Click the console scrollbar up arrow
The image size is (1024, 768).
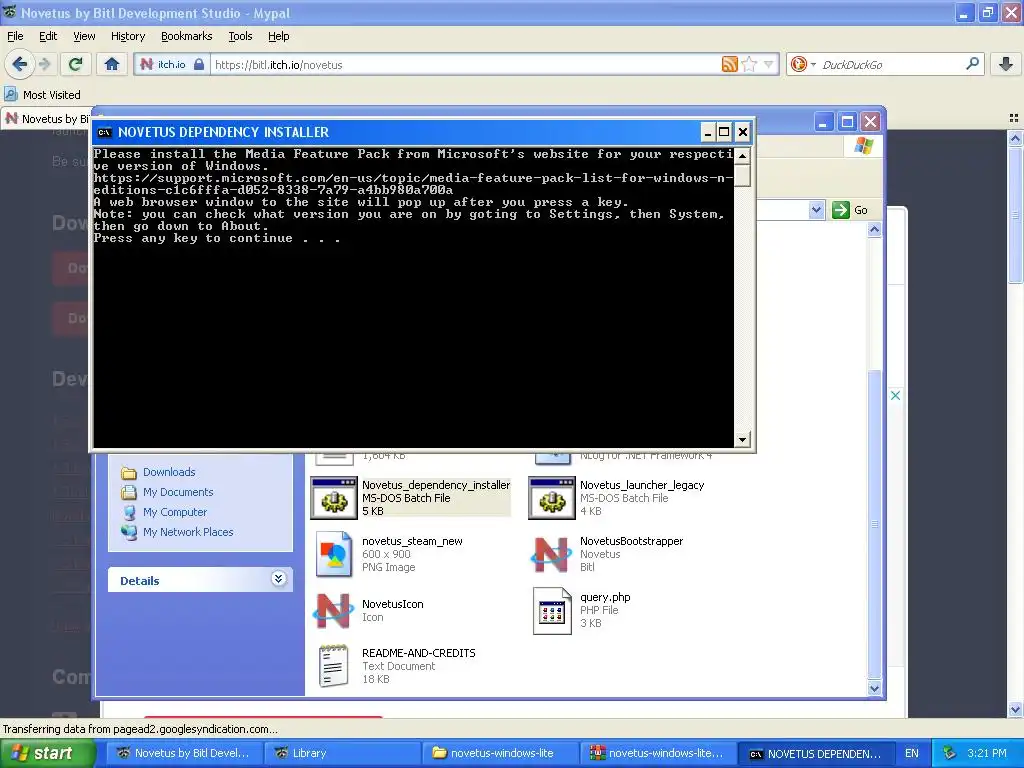click(x=742, y=156)
